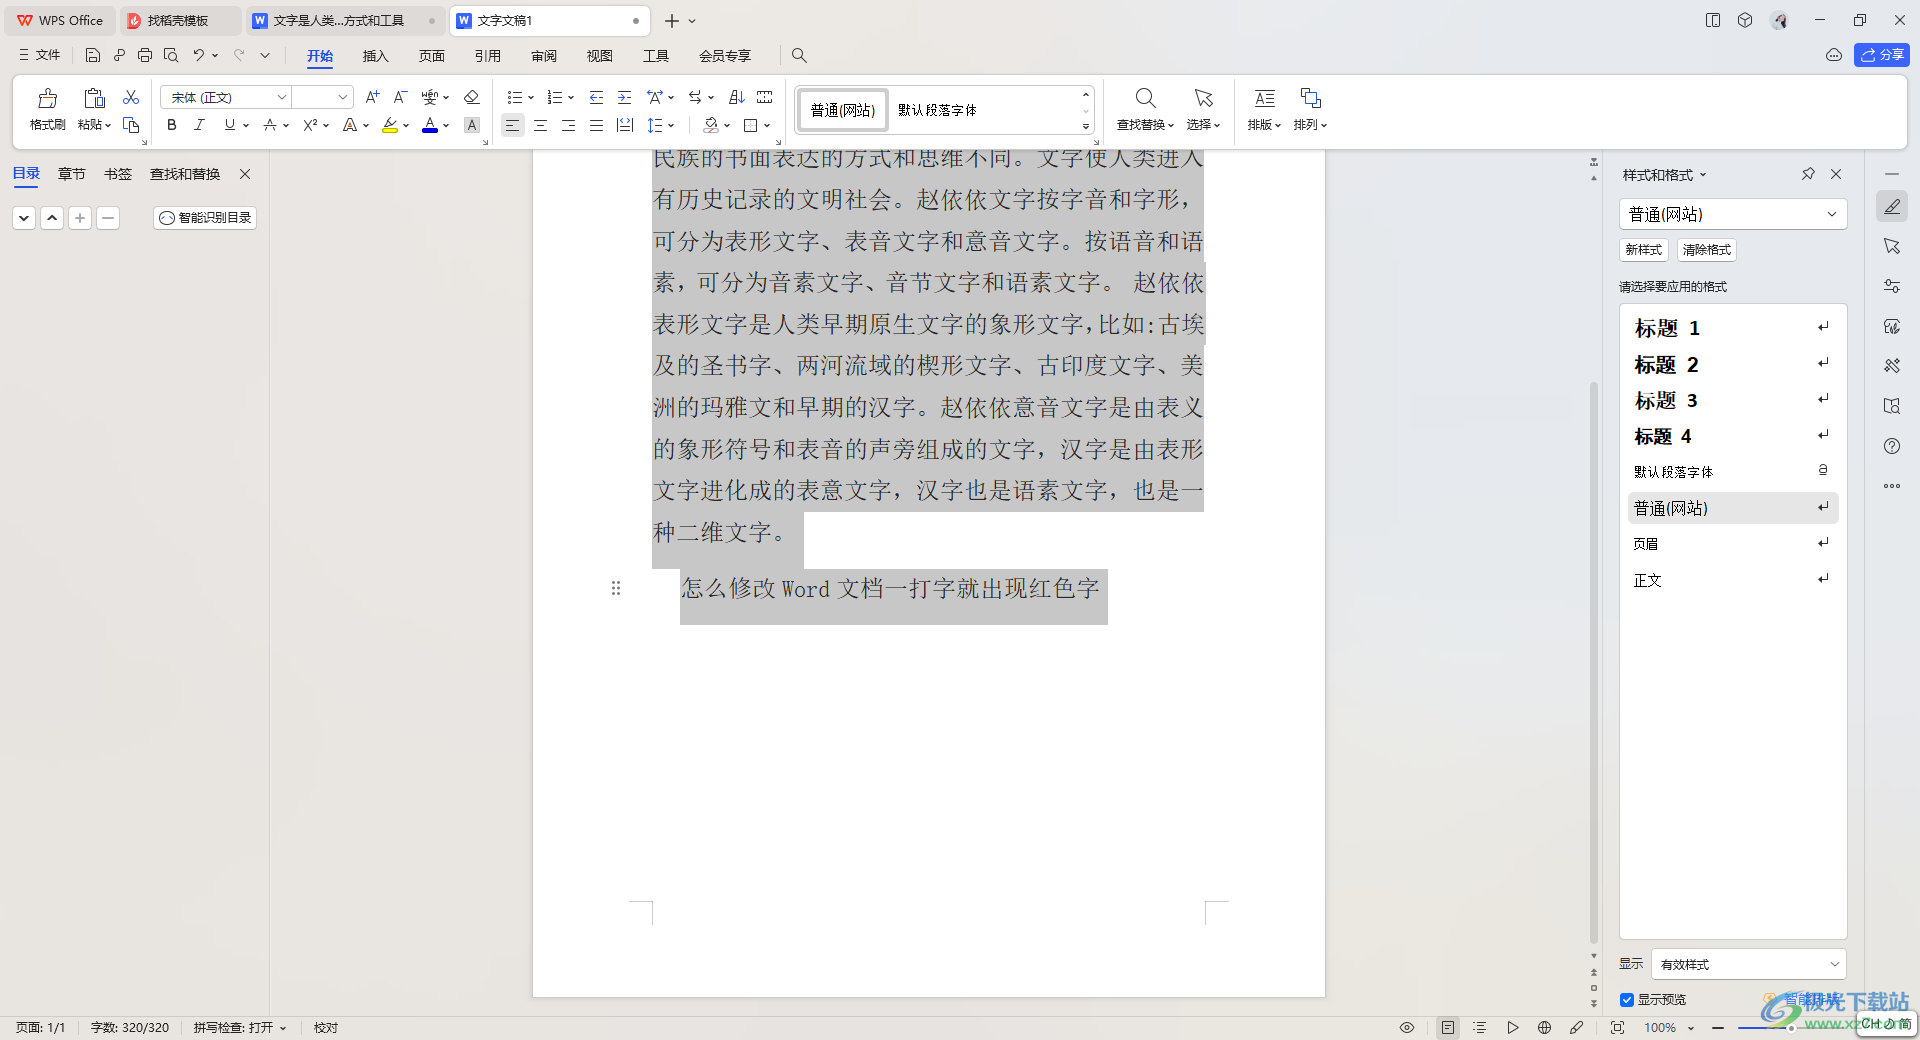The image size is (1920, 1040).
Task: Open the Page (页面) ribbon tab
Action: tap(431, 56)
